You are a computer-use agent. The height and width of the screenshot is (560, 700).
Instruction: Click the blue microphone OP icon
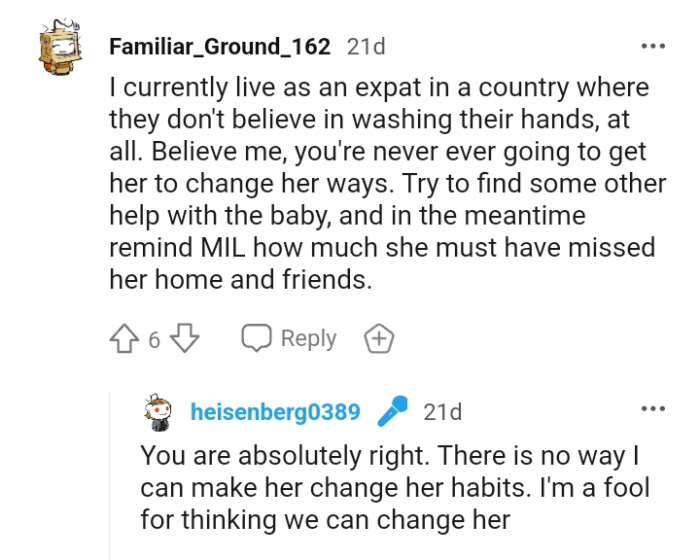tap(392, 412)
